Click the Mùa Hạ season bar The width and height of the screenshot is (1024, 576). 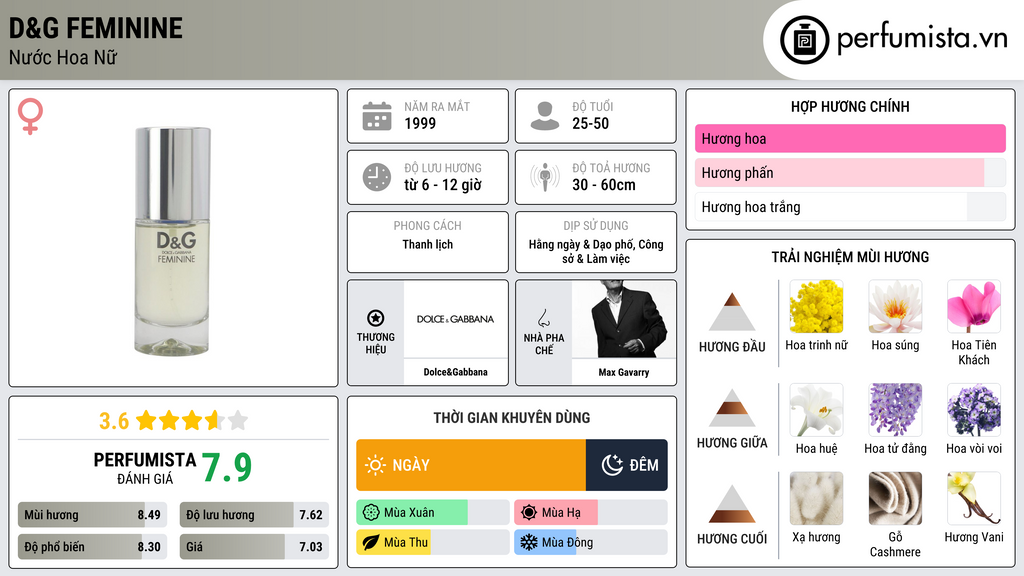(x=591, y=513)
